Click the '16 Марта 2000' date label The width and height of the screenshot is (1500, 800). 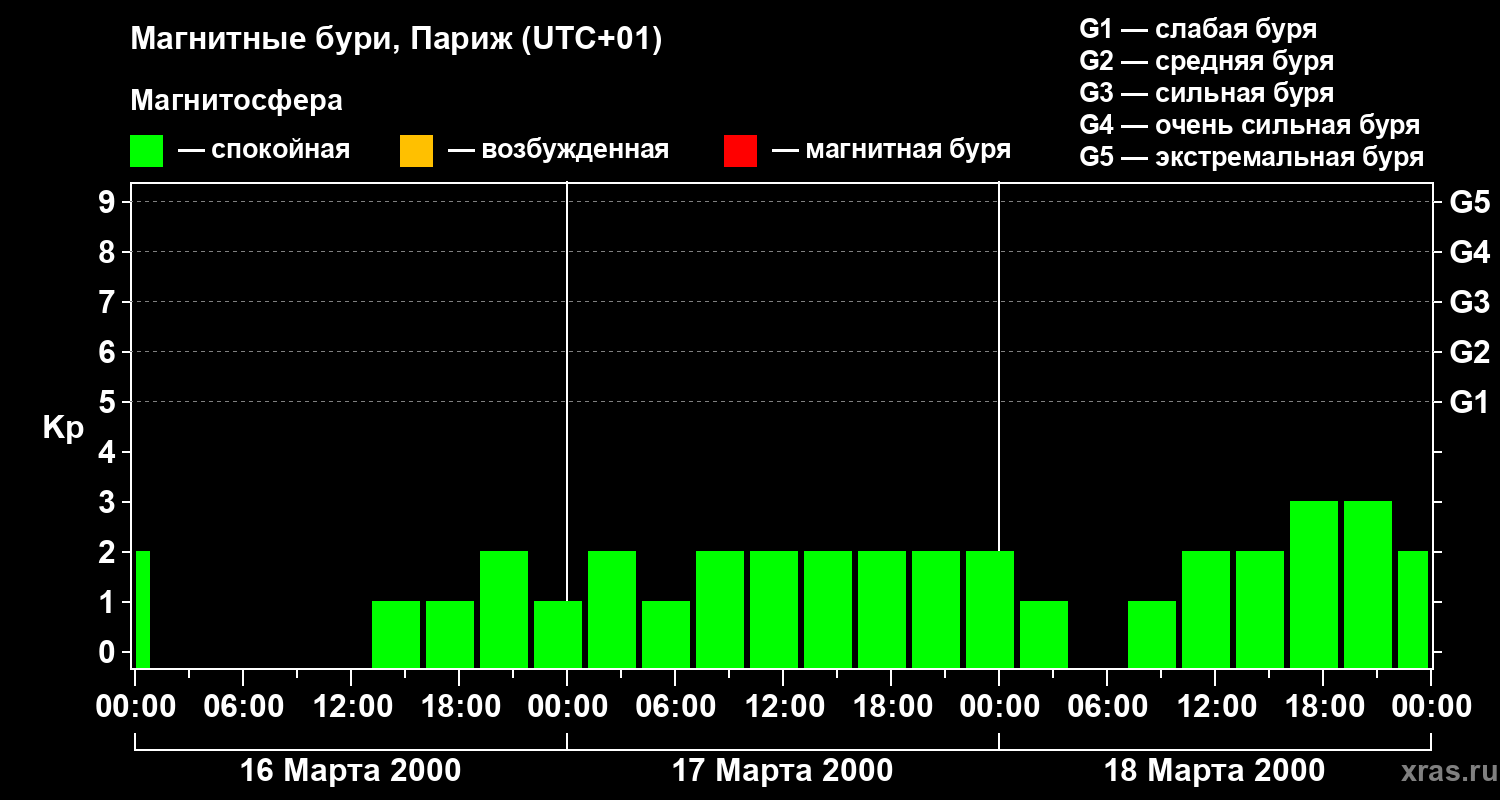351,771
